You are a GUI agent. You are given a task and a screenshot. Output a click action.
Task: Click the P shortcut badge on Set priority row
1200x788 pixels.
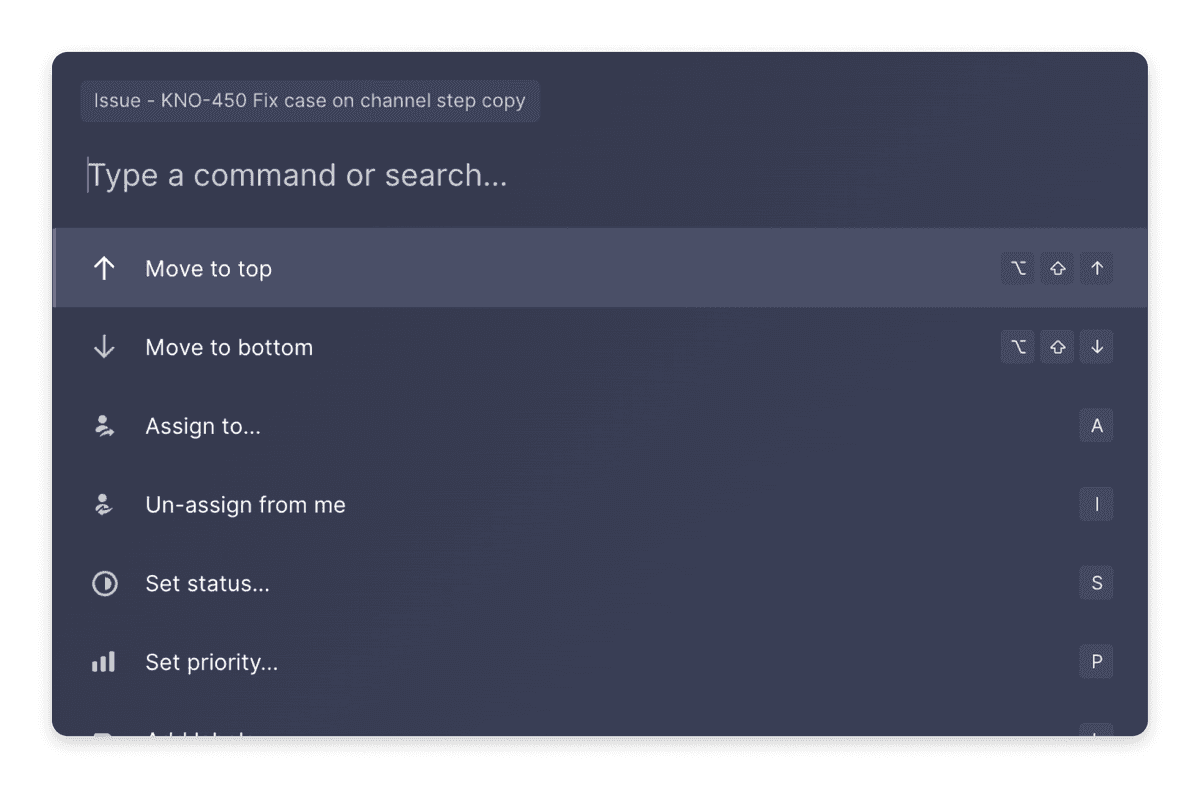coord(1096,662)
